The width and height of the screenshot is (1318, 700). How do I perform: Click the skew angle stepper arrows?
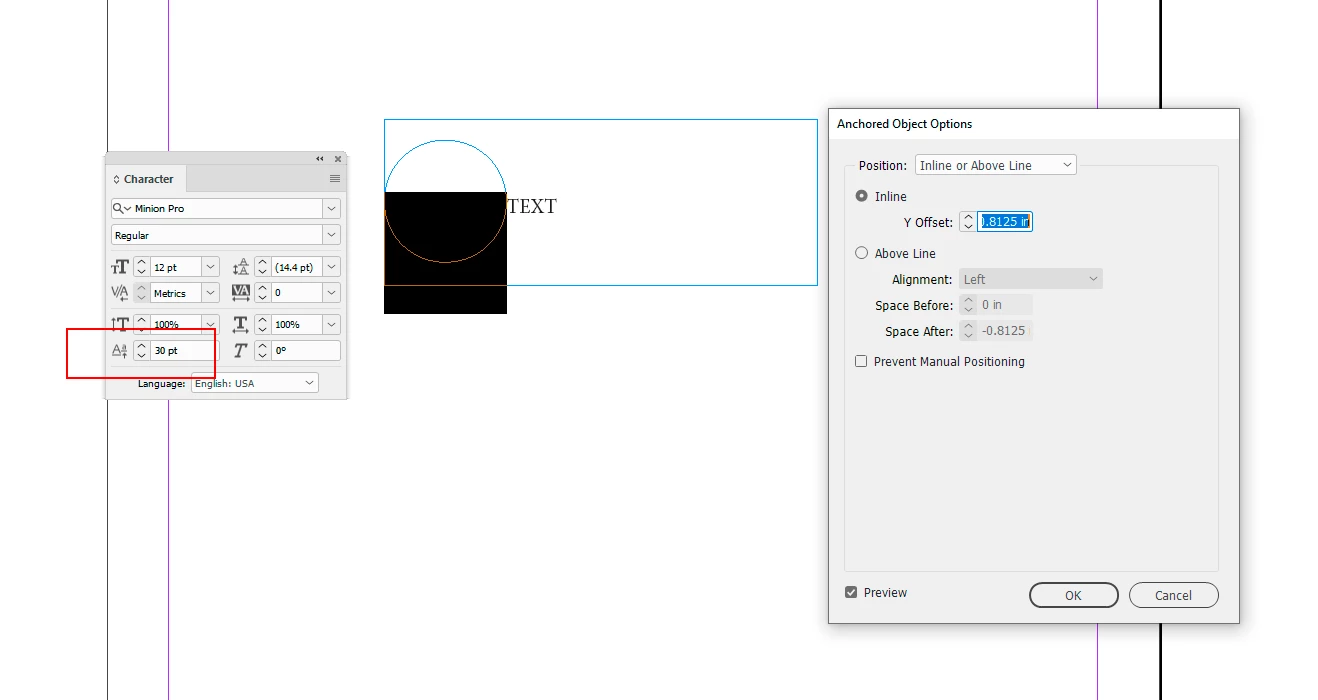(x=263, y=351)
